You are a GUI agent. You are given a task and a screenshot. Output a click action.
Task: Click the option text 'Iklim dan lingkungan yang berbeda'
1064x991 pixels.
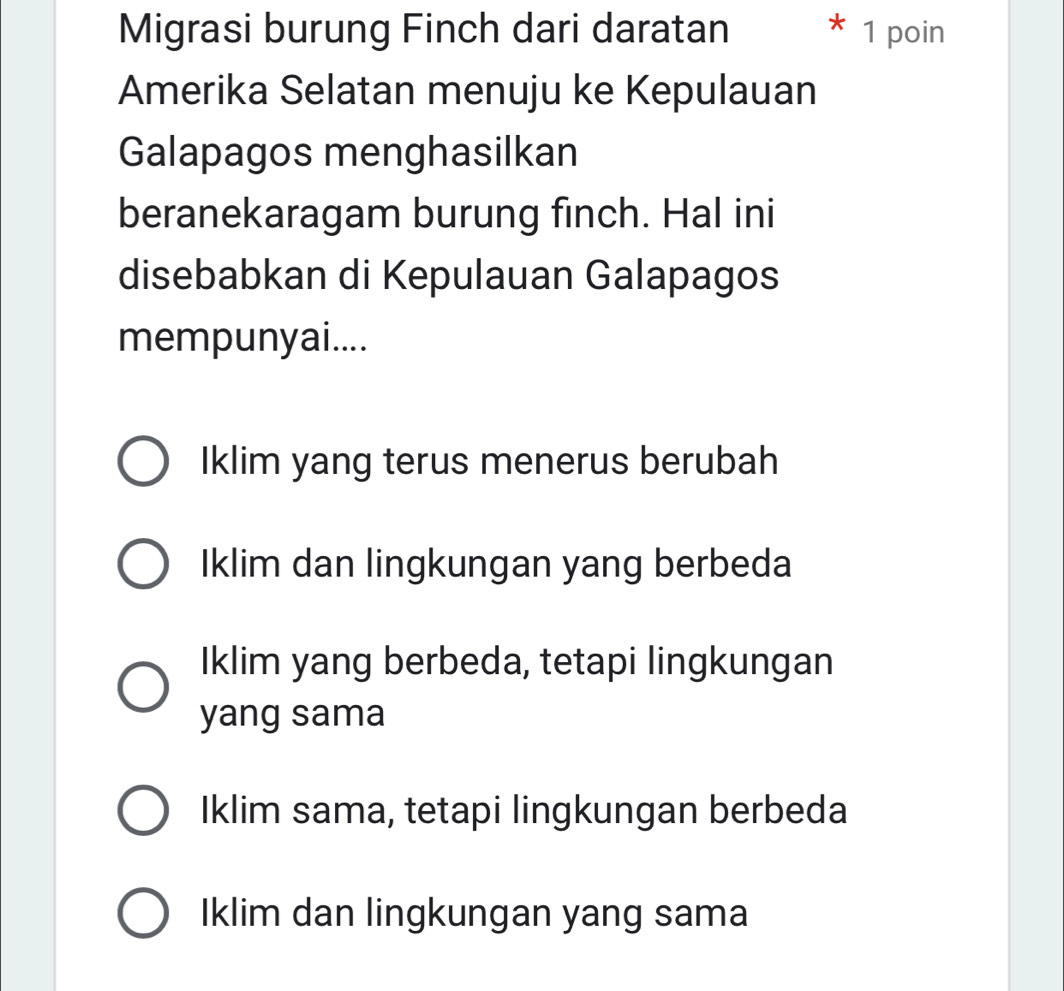click(496, 565)
